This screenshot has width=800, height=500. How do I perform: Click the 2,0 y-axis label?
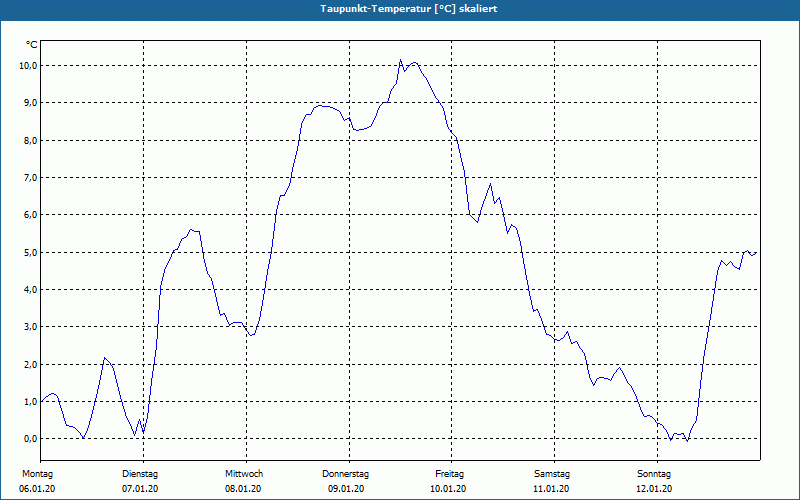pos(30,364)
